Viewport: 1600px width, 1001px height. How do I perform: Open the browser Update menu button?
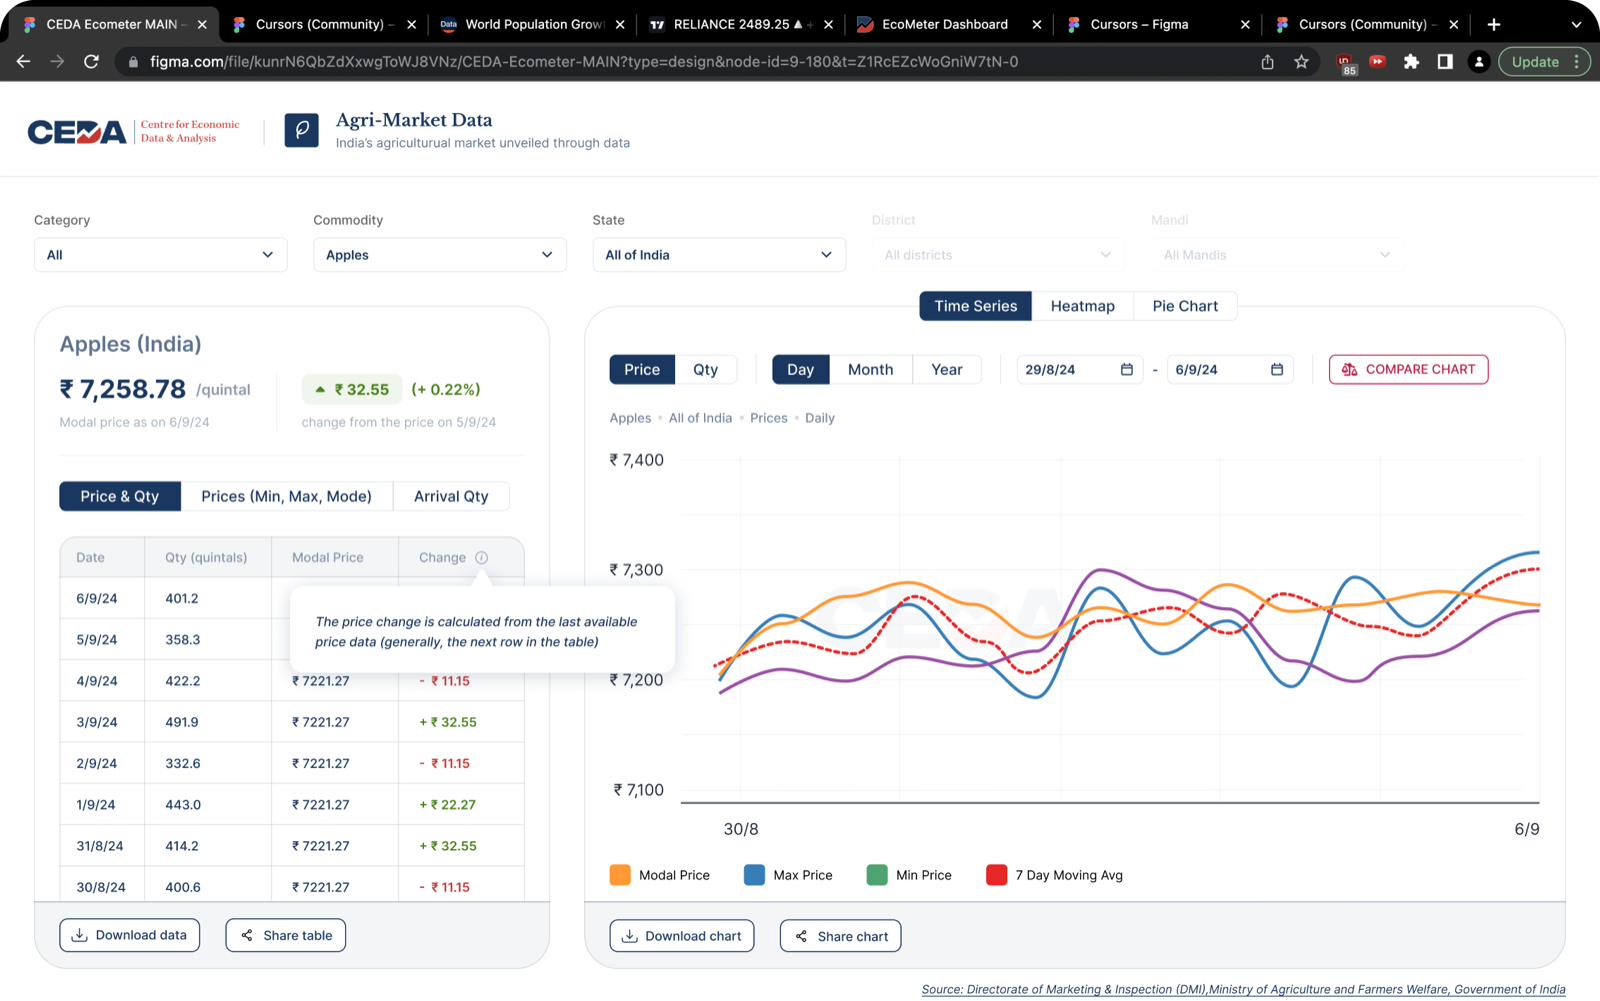pyautogui.click(x=1544, y=62)
